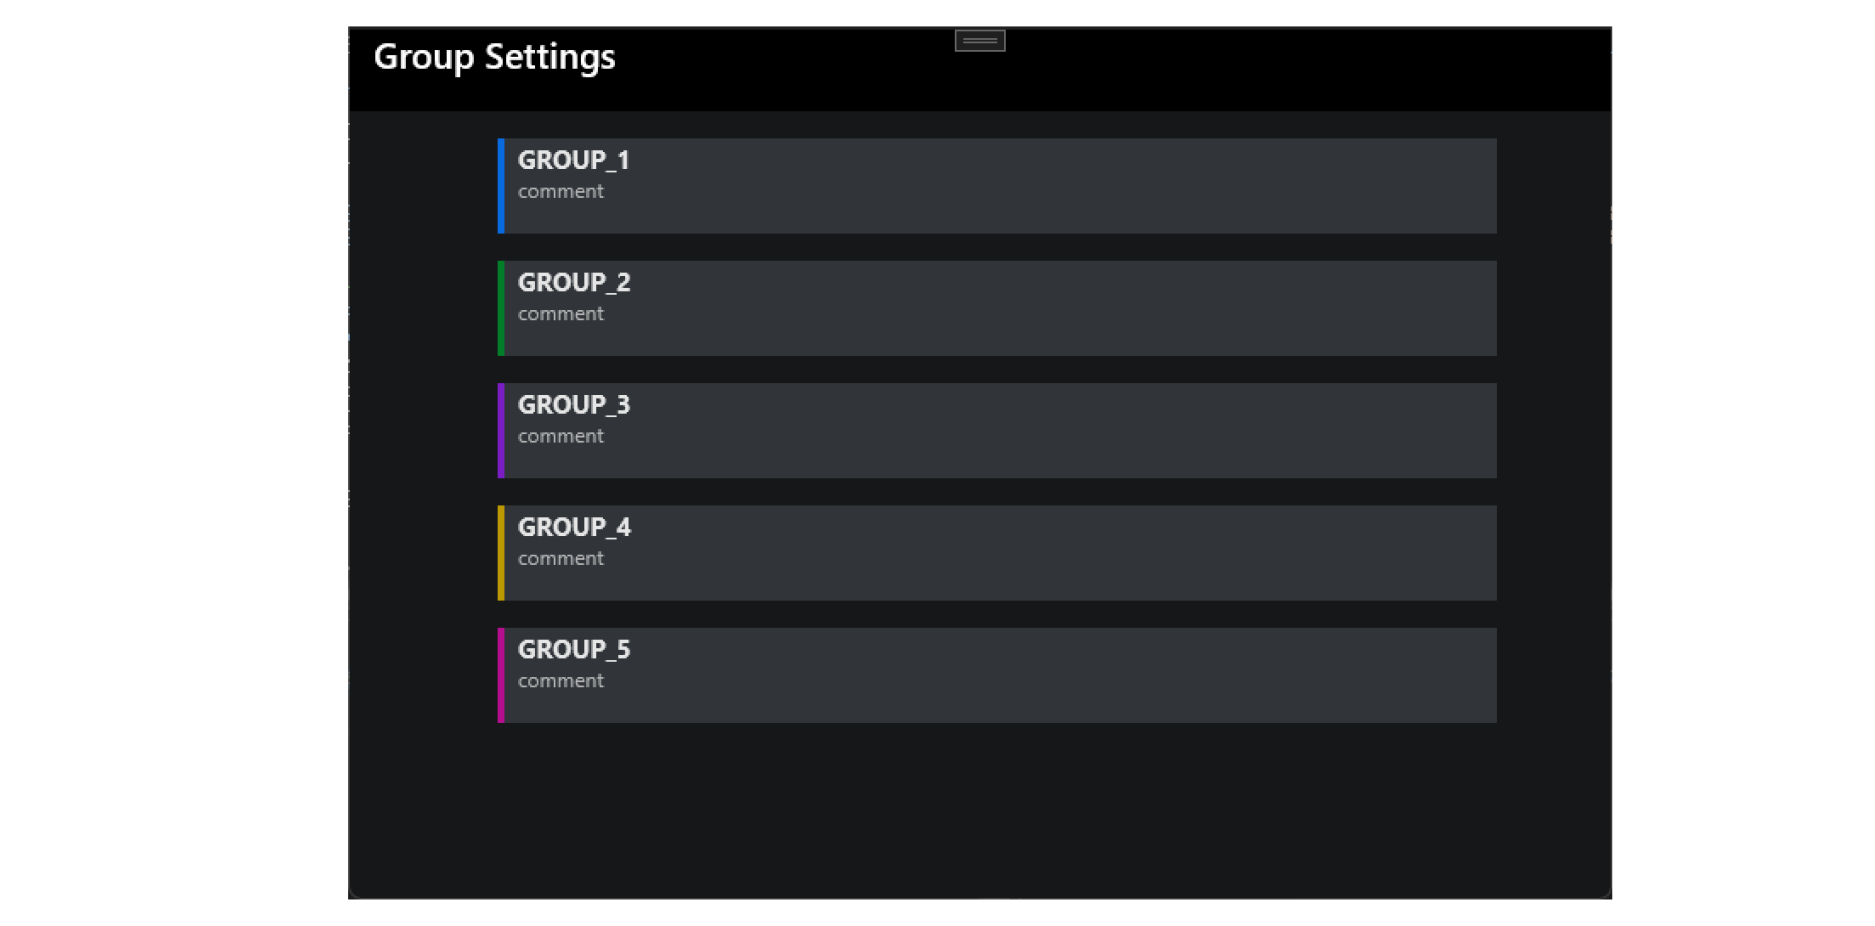Click the green color bar of GROUP_2

[x=501, y=308]
